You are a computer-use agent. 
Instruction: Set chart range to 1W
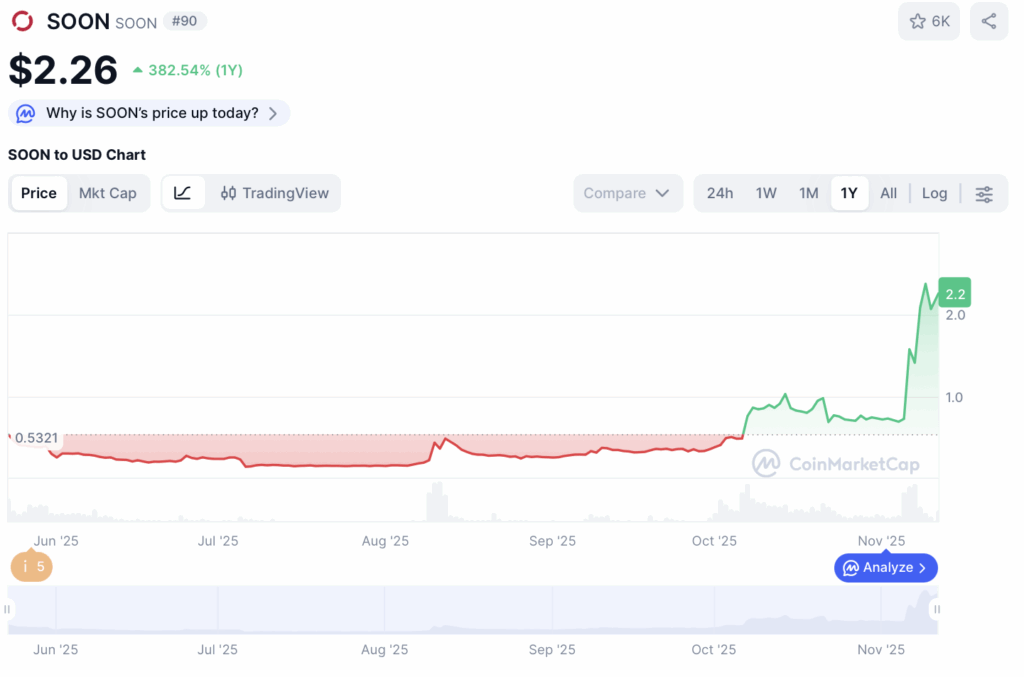point(766,193)
